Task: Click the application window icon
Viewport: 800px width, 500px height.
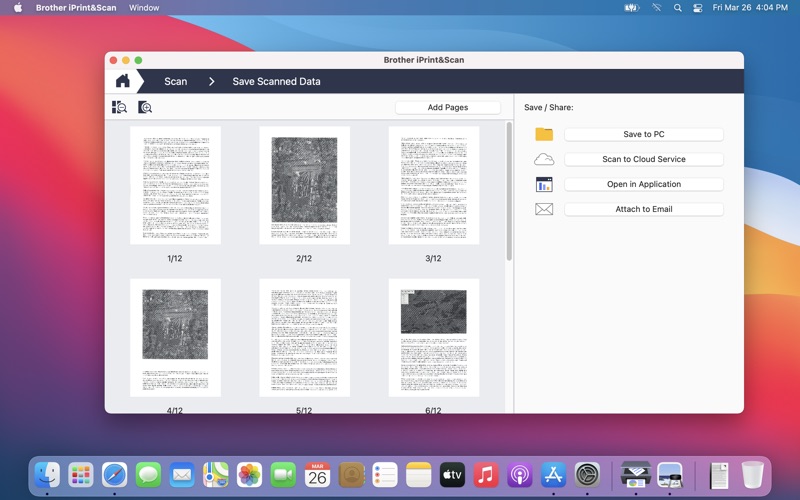Action: point(544,184)
